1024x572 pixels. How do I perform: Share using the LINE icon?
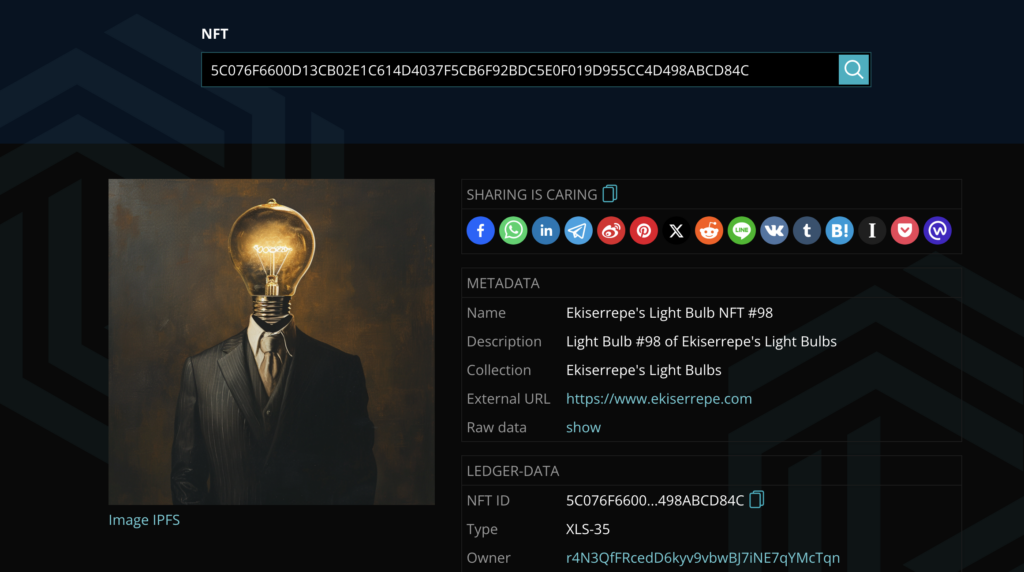742,231
